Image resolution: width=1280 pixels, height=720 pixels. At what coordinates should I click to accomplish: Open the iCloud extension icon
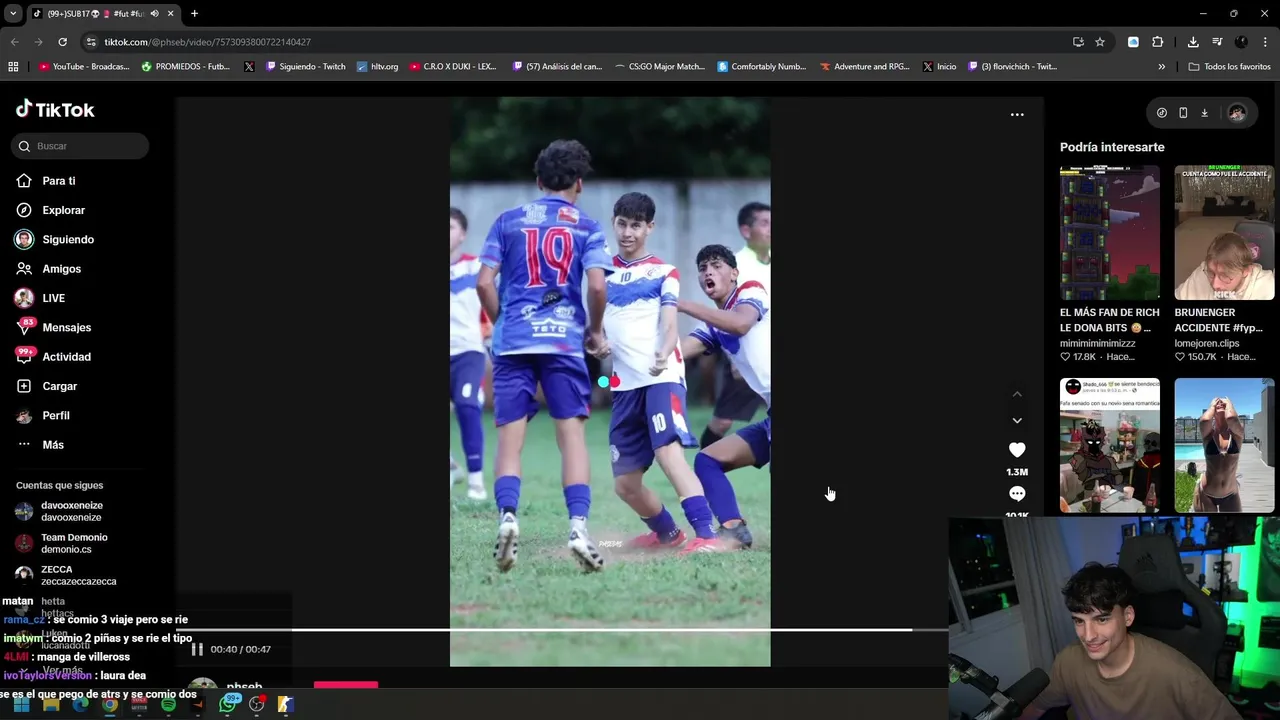click(x=1133, y=42)
